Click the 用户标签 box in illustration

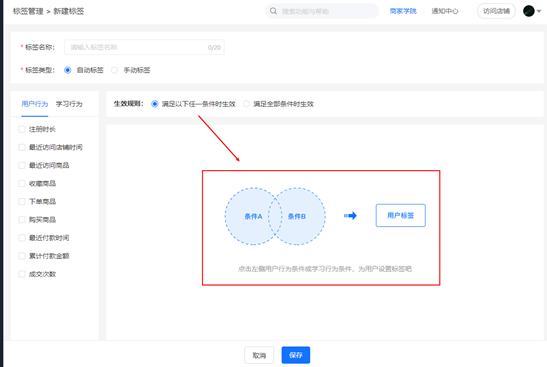pos(400,216)
